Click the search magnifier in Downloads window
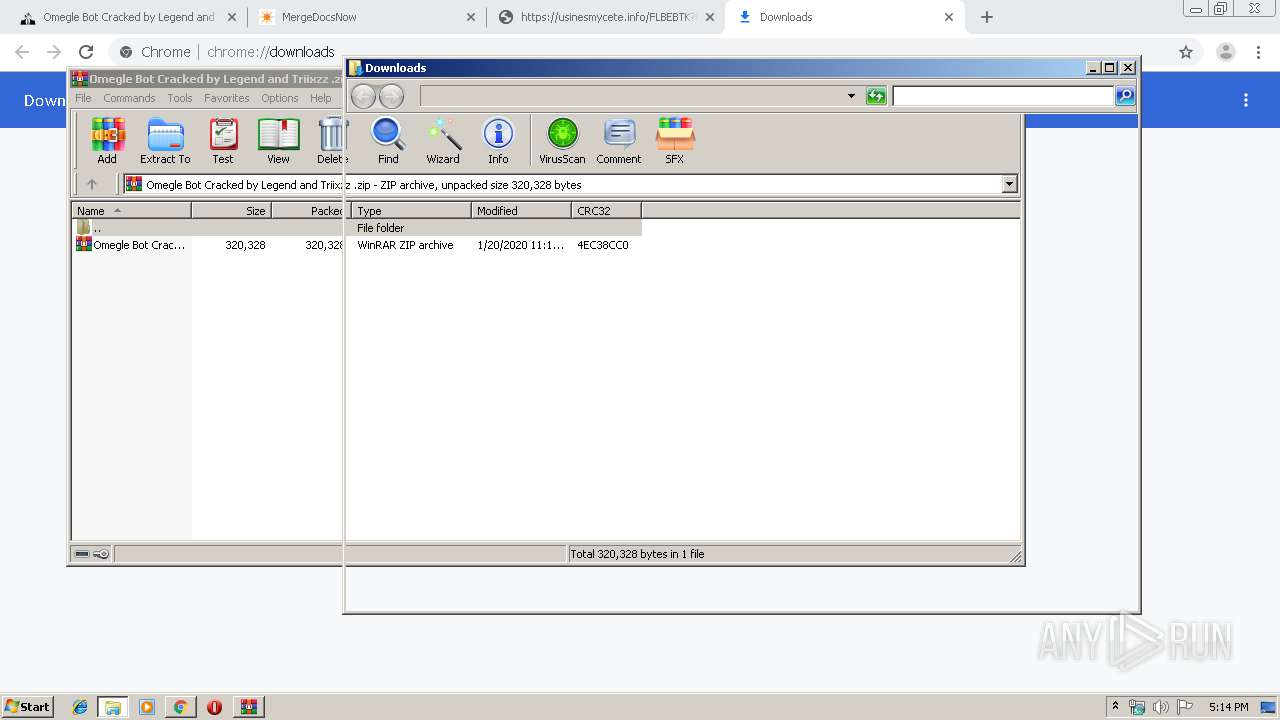The width and height of the screenshot is (1280, 720). [x=1125, y=96]
